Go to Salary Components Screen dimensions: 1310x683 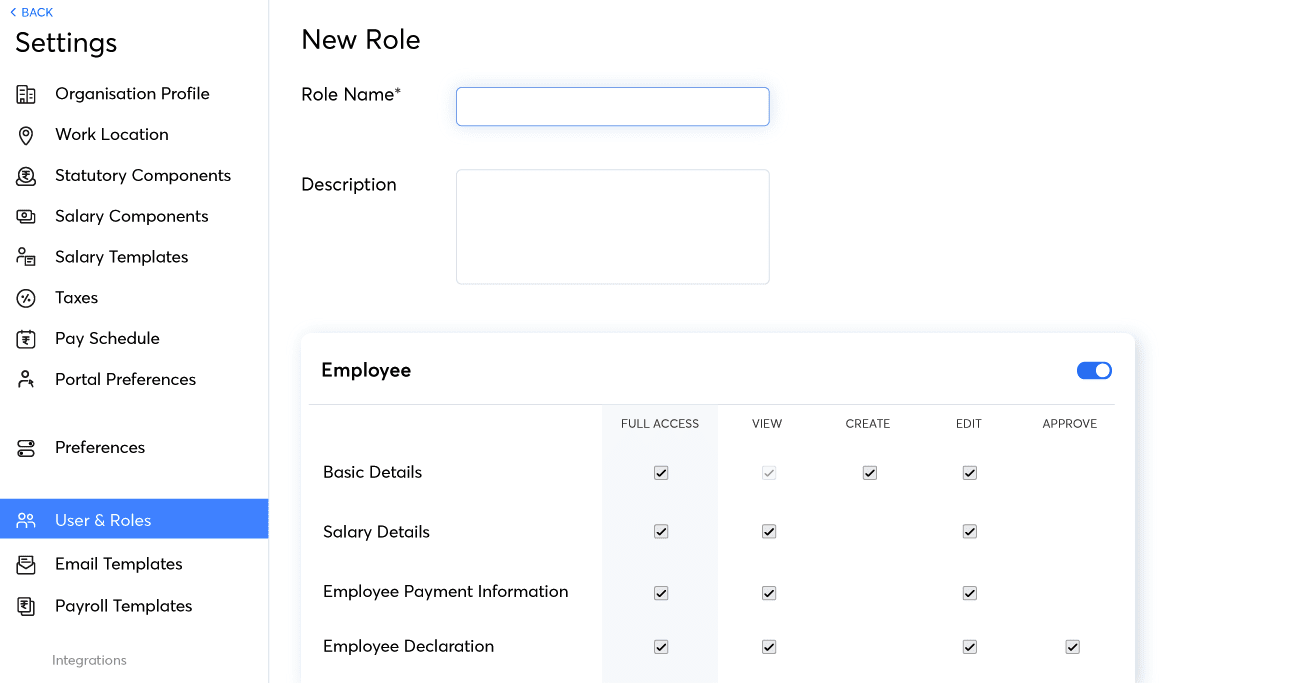click(134, 217)
